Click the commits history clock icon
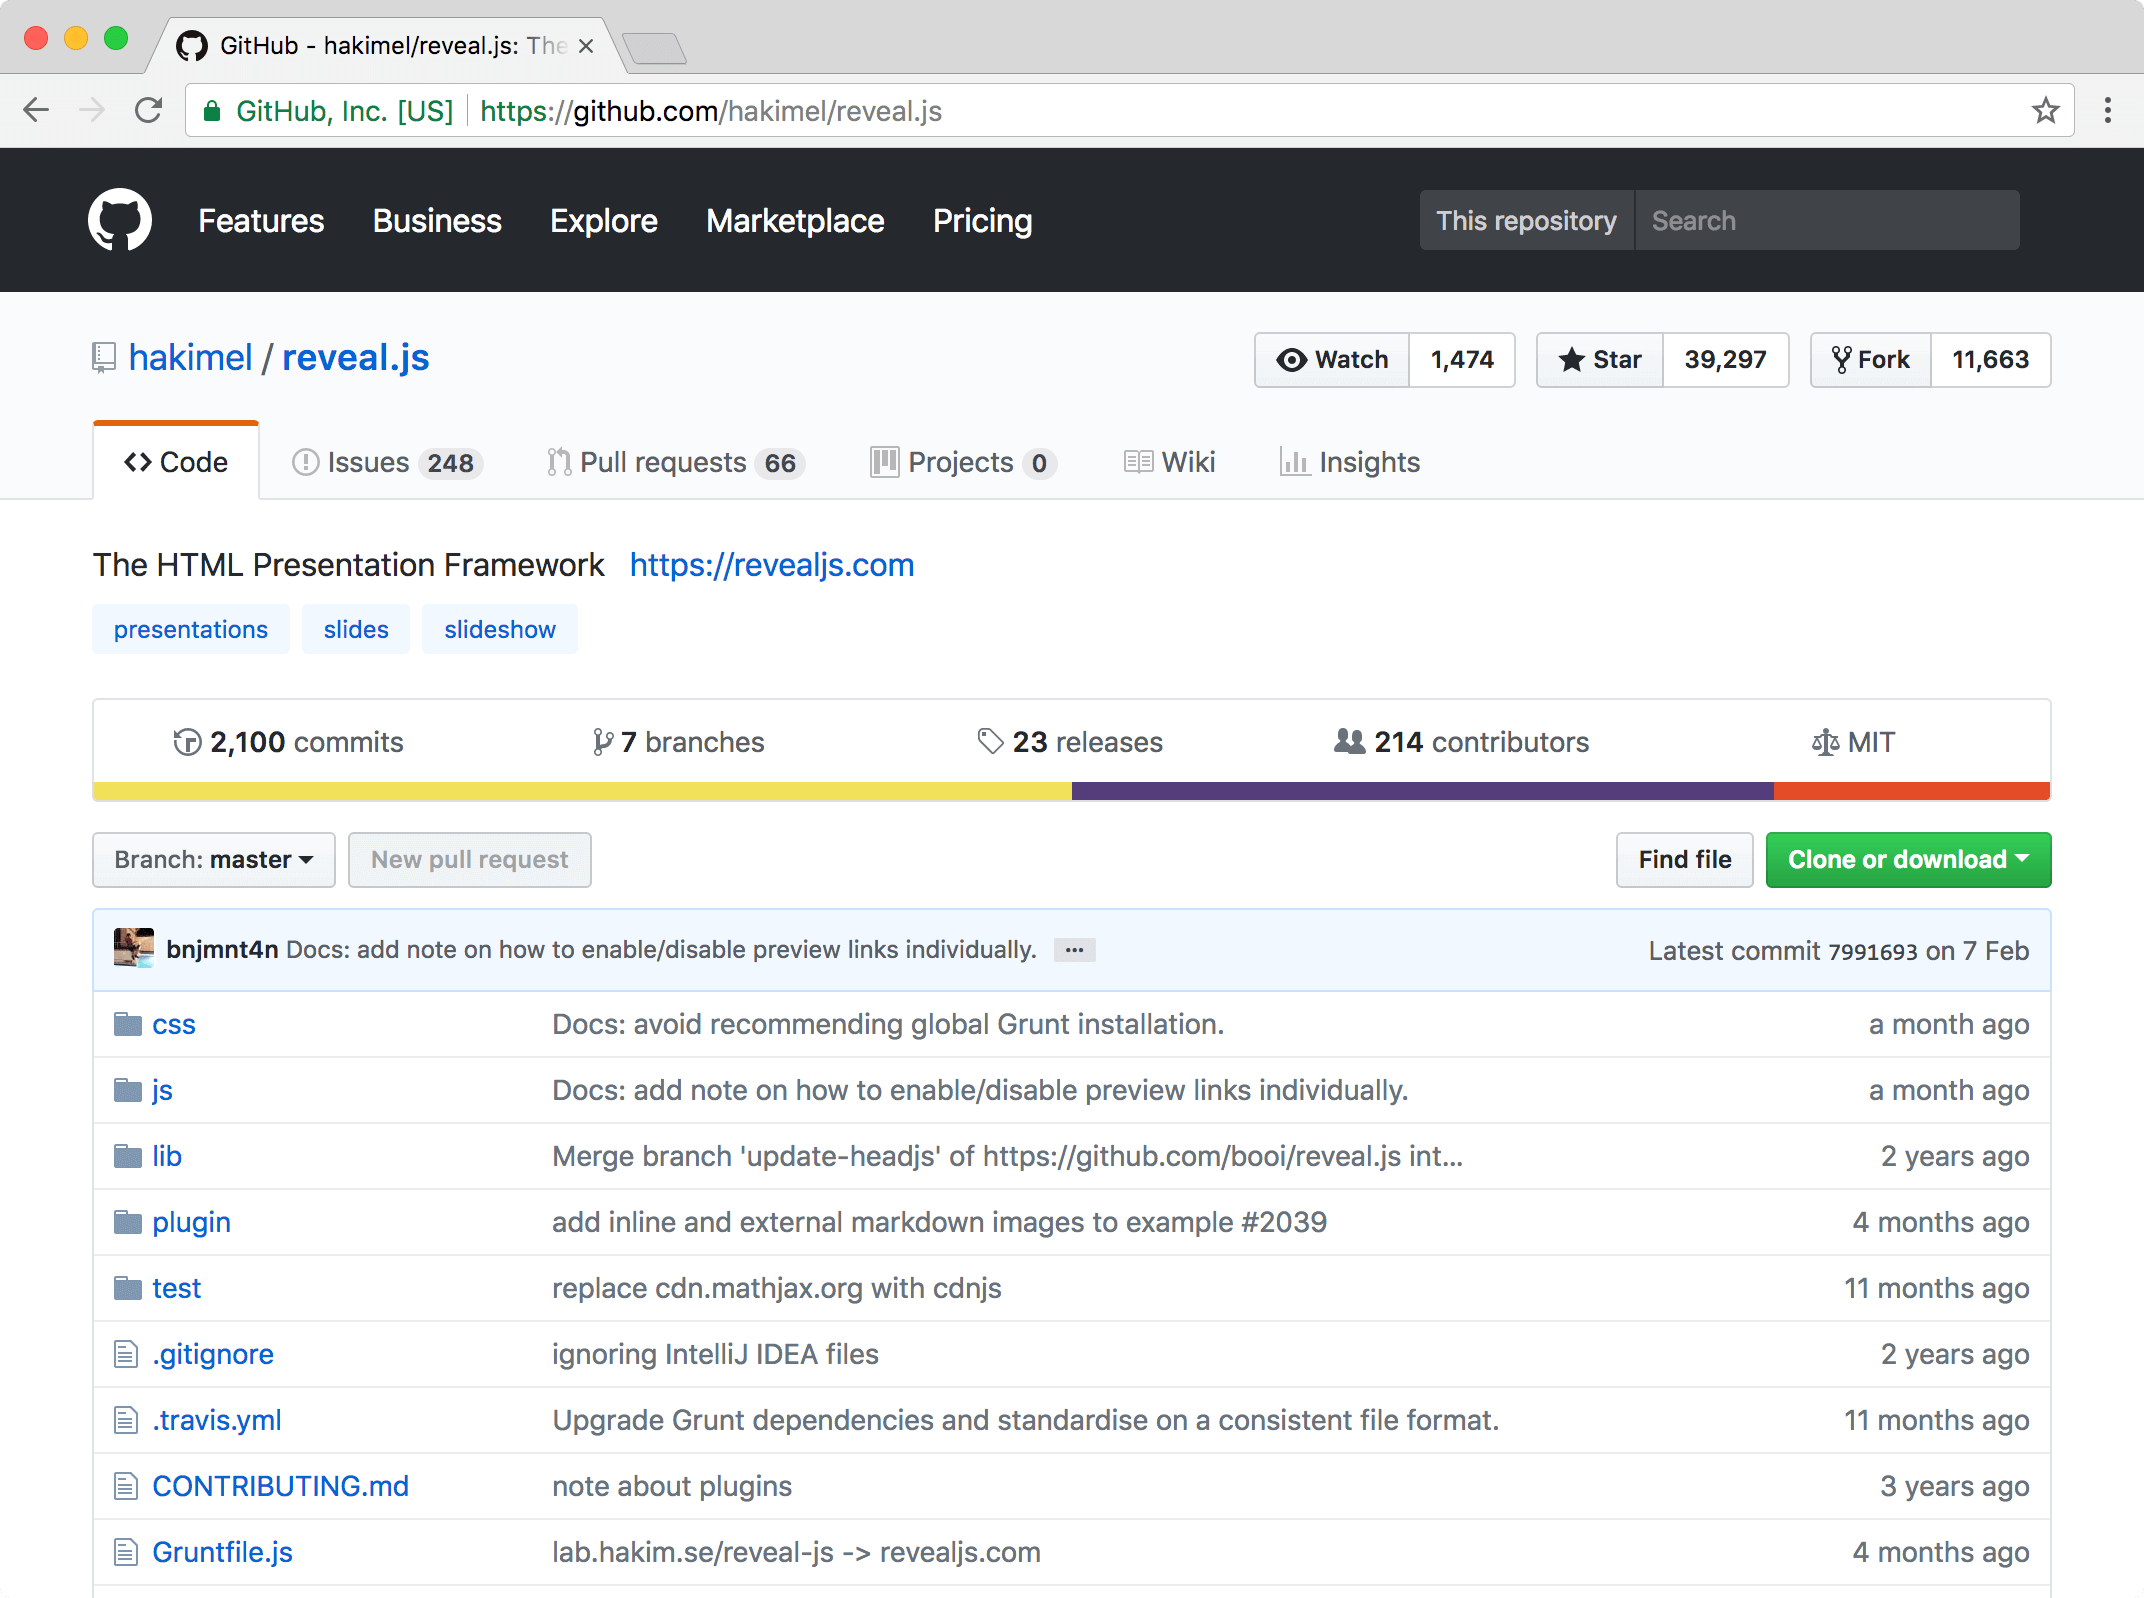Screen dimensions: 2144x1598 (x=187, y=742)
